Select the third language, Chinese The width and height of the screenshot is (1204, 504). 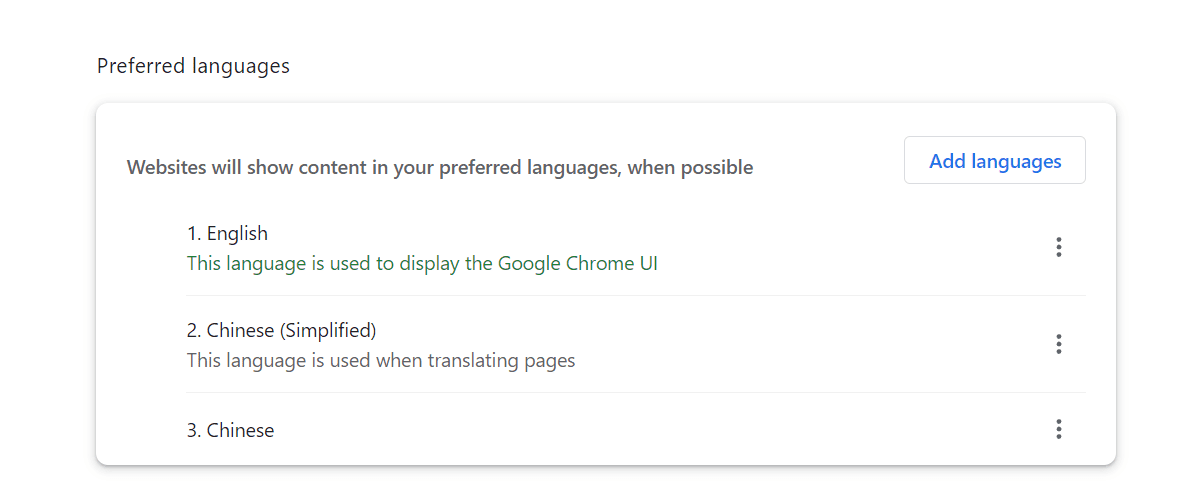(x=240, y=431)
